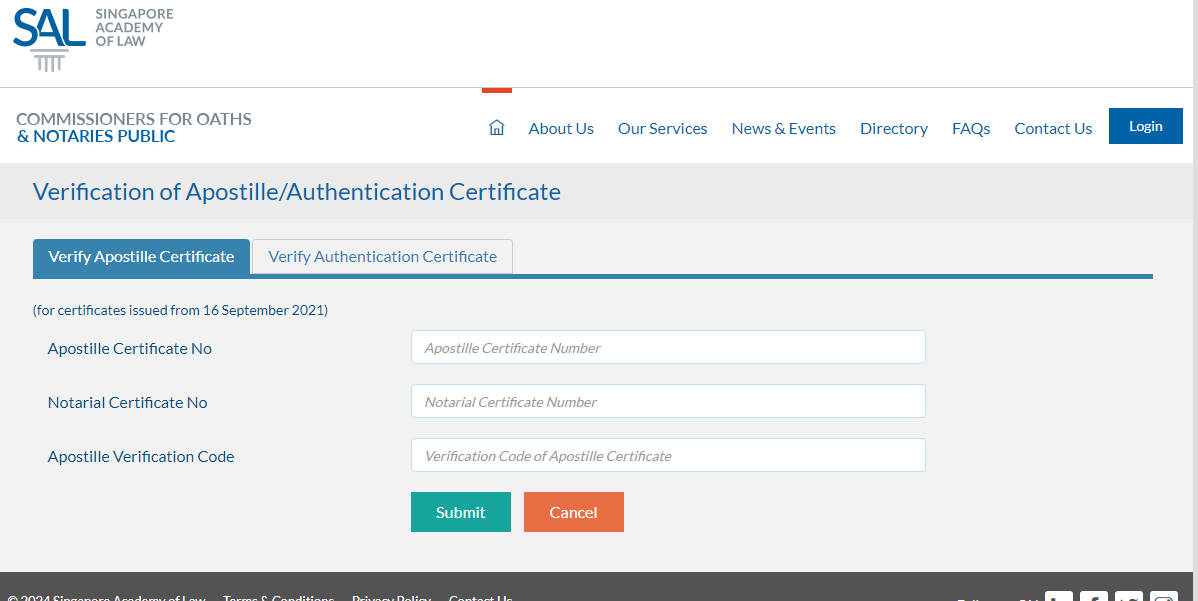Image resolution: width=1198 pixels, height=601 pixels.
Task: Open the News & Events menu
Action: (783, 128)
